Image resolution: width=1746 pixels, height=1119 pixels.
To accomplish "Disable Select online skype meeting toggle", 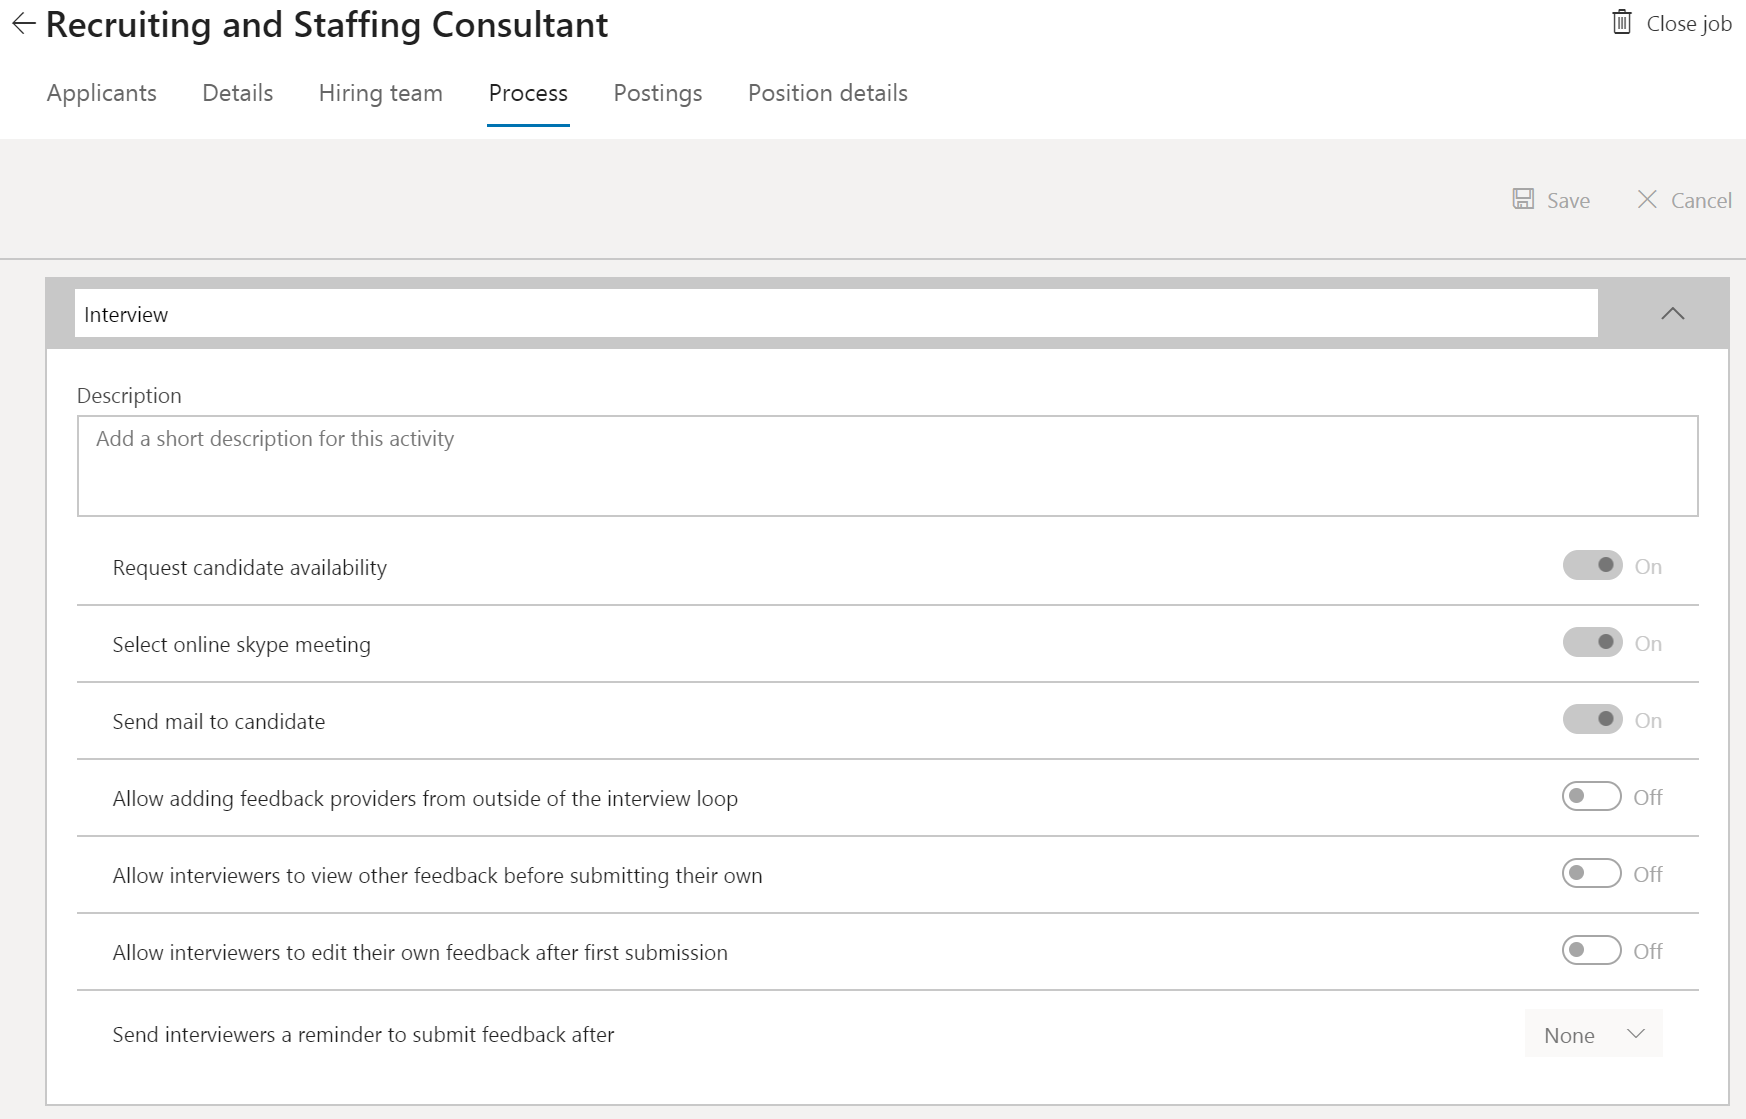I will tap(1592, 642).
